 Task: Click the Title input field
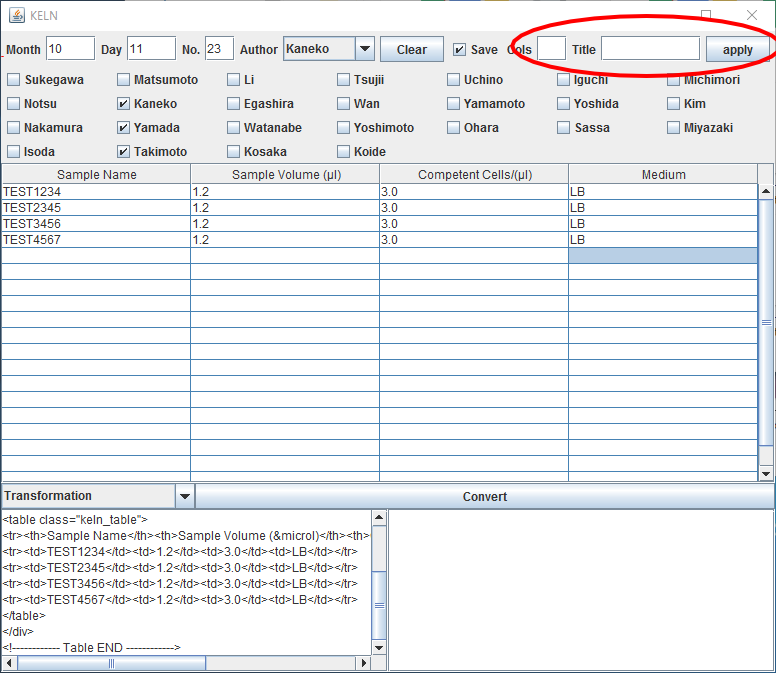coord(650,48)
